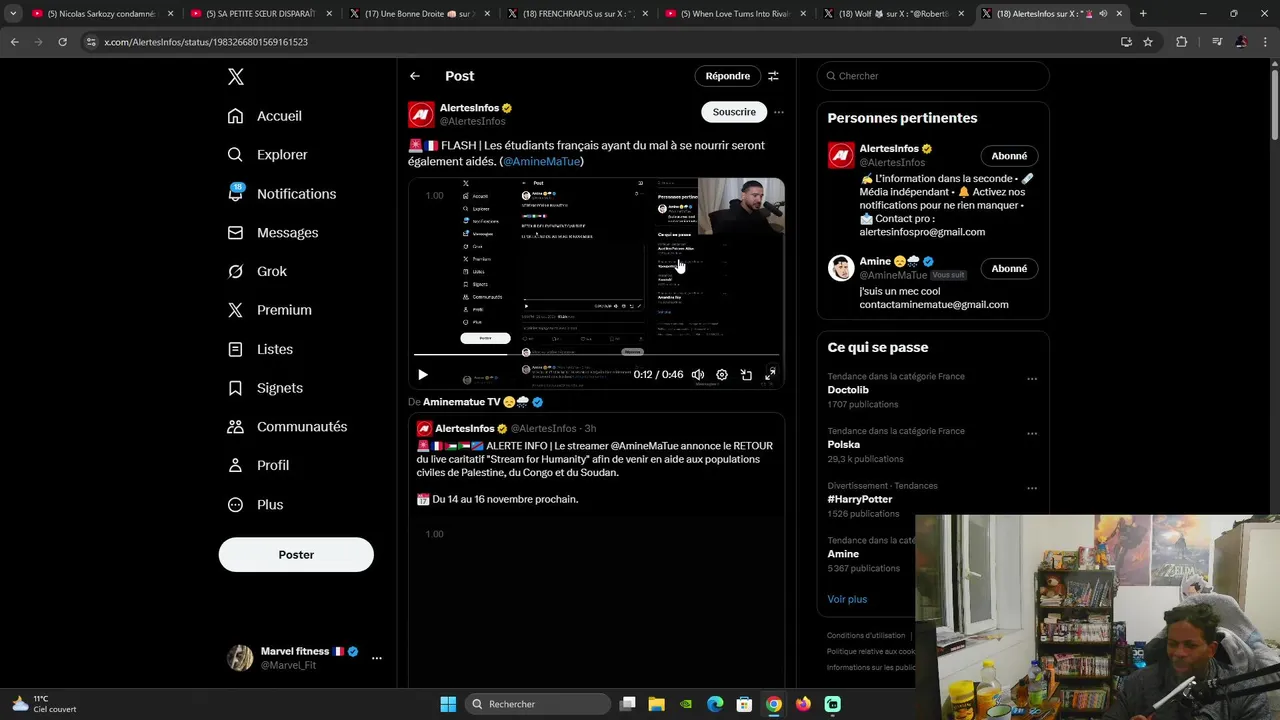Click the Profil person icon
The width and height of the screenshot is (1280, 720).
point(235,466)
